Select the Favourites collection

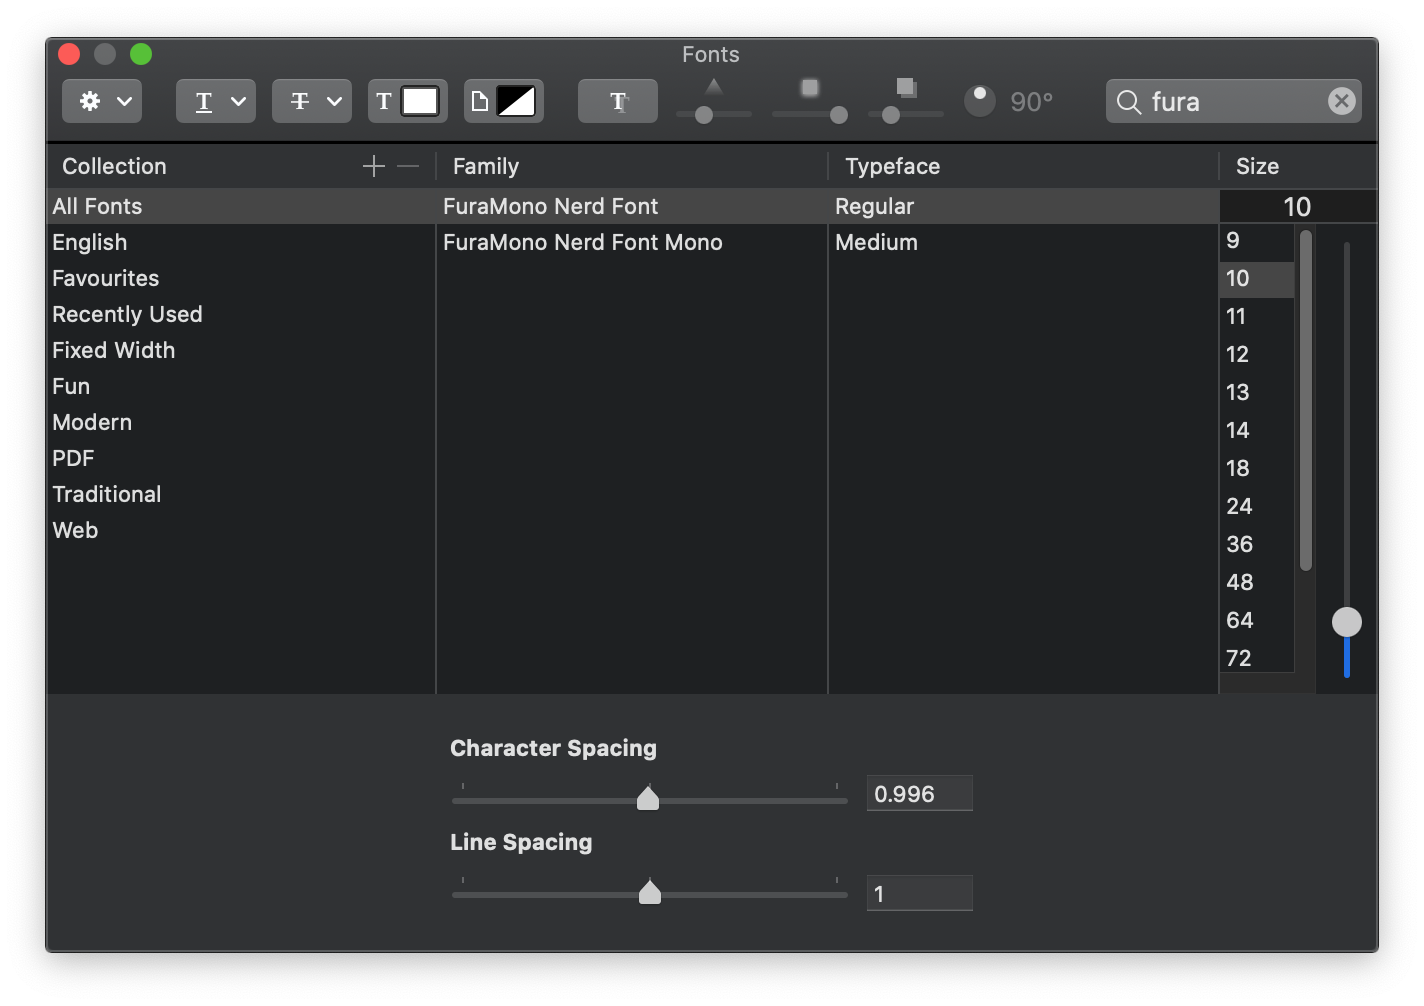click(241, 278)
